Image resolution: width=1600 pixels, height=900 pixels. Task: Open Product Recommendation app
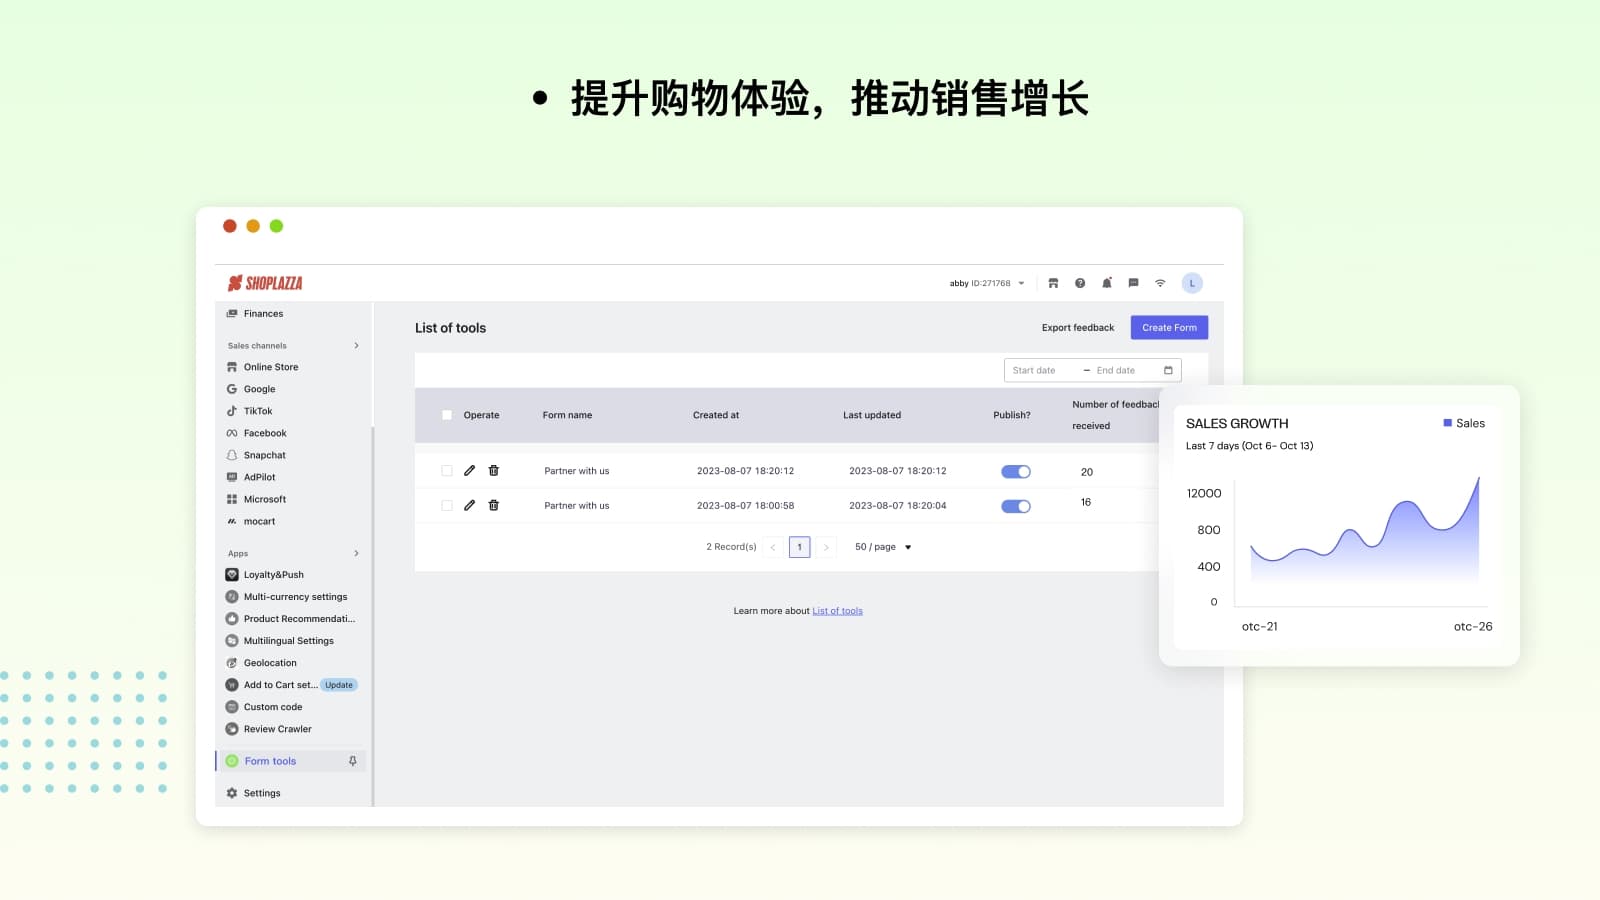(x=290, y=619)
